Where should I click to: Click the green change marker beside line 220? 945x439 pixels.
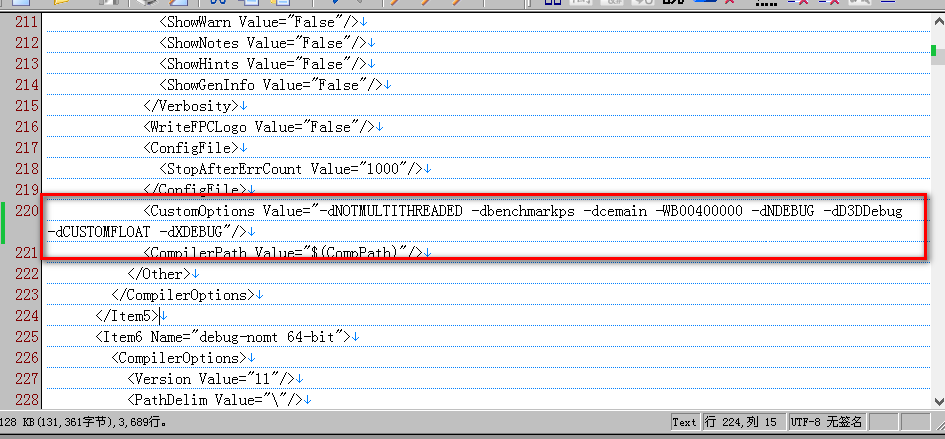[2, 221]
